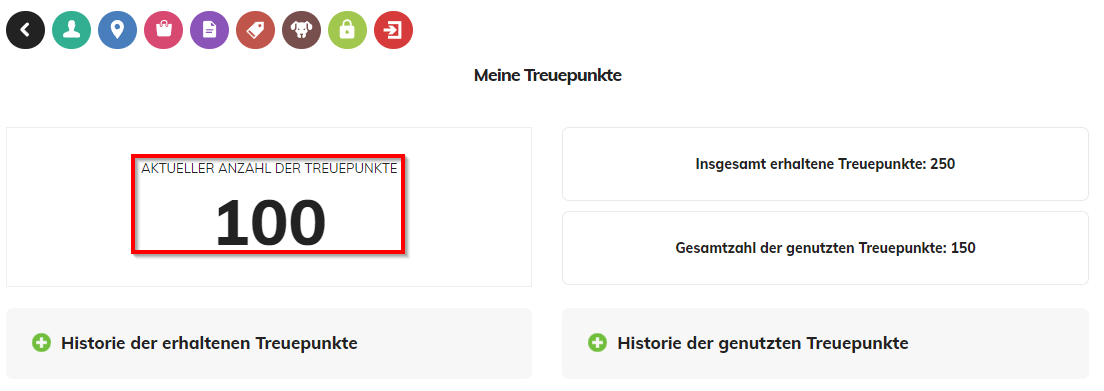
Task: Expand Historie der genutzten Treuepunkte plus icon
Action: click(x=597, y=343)
